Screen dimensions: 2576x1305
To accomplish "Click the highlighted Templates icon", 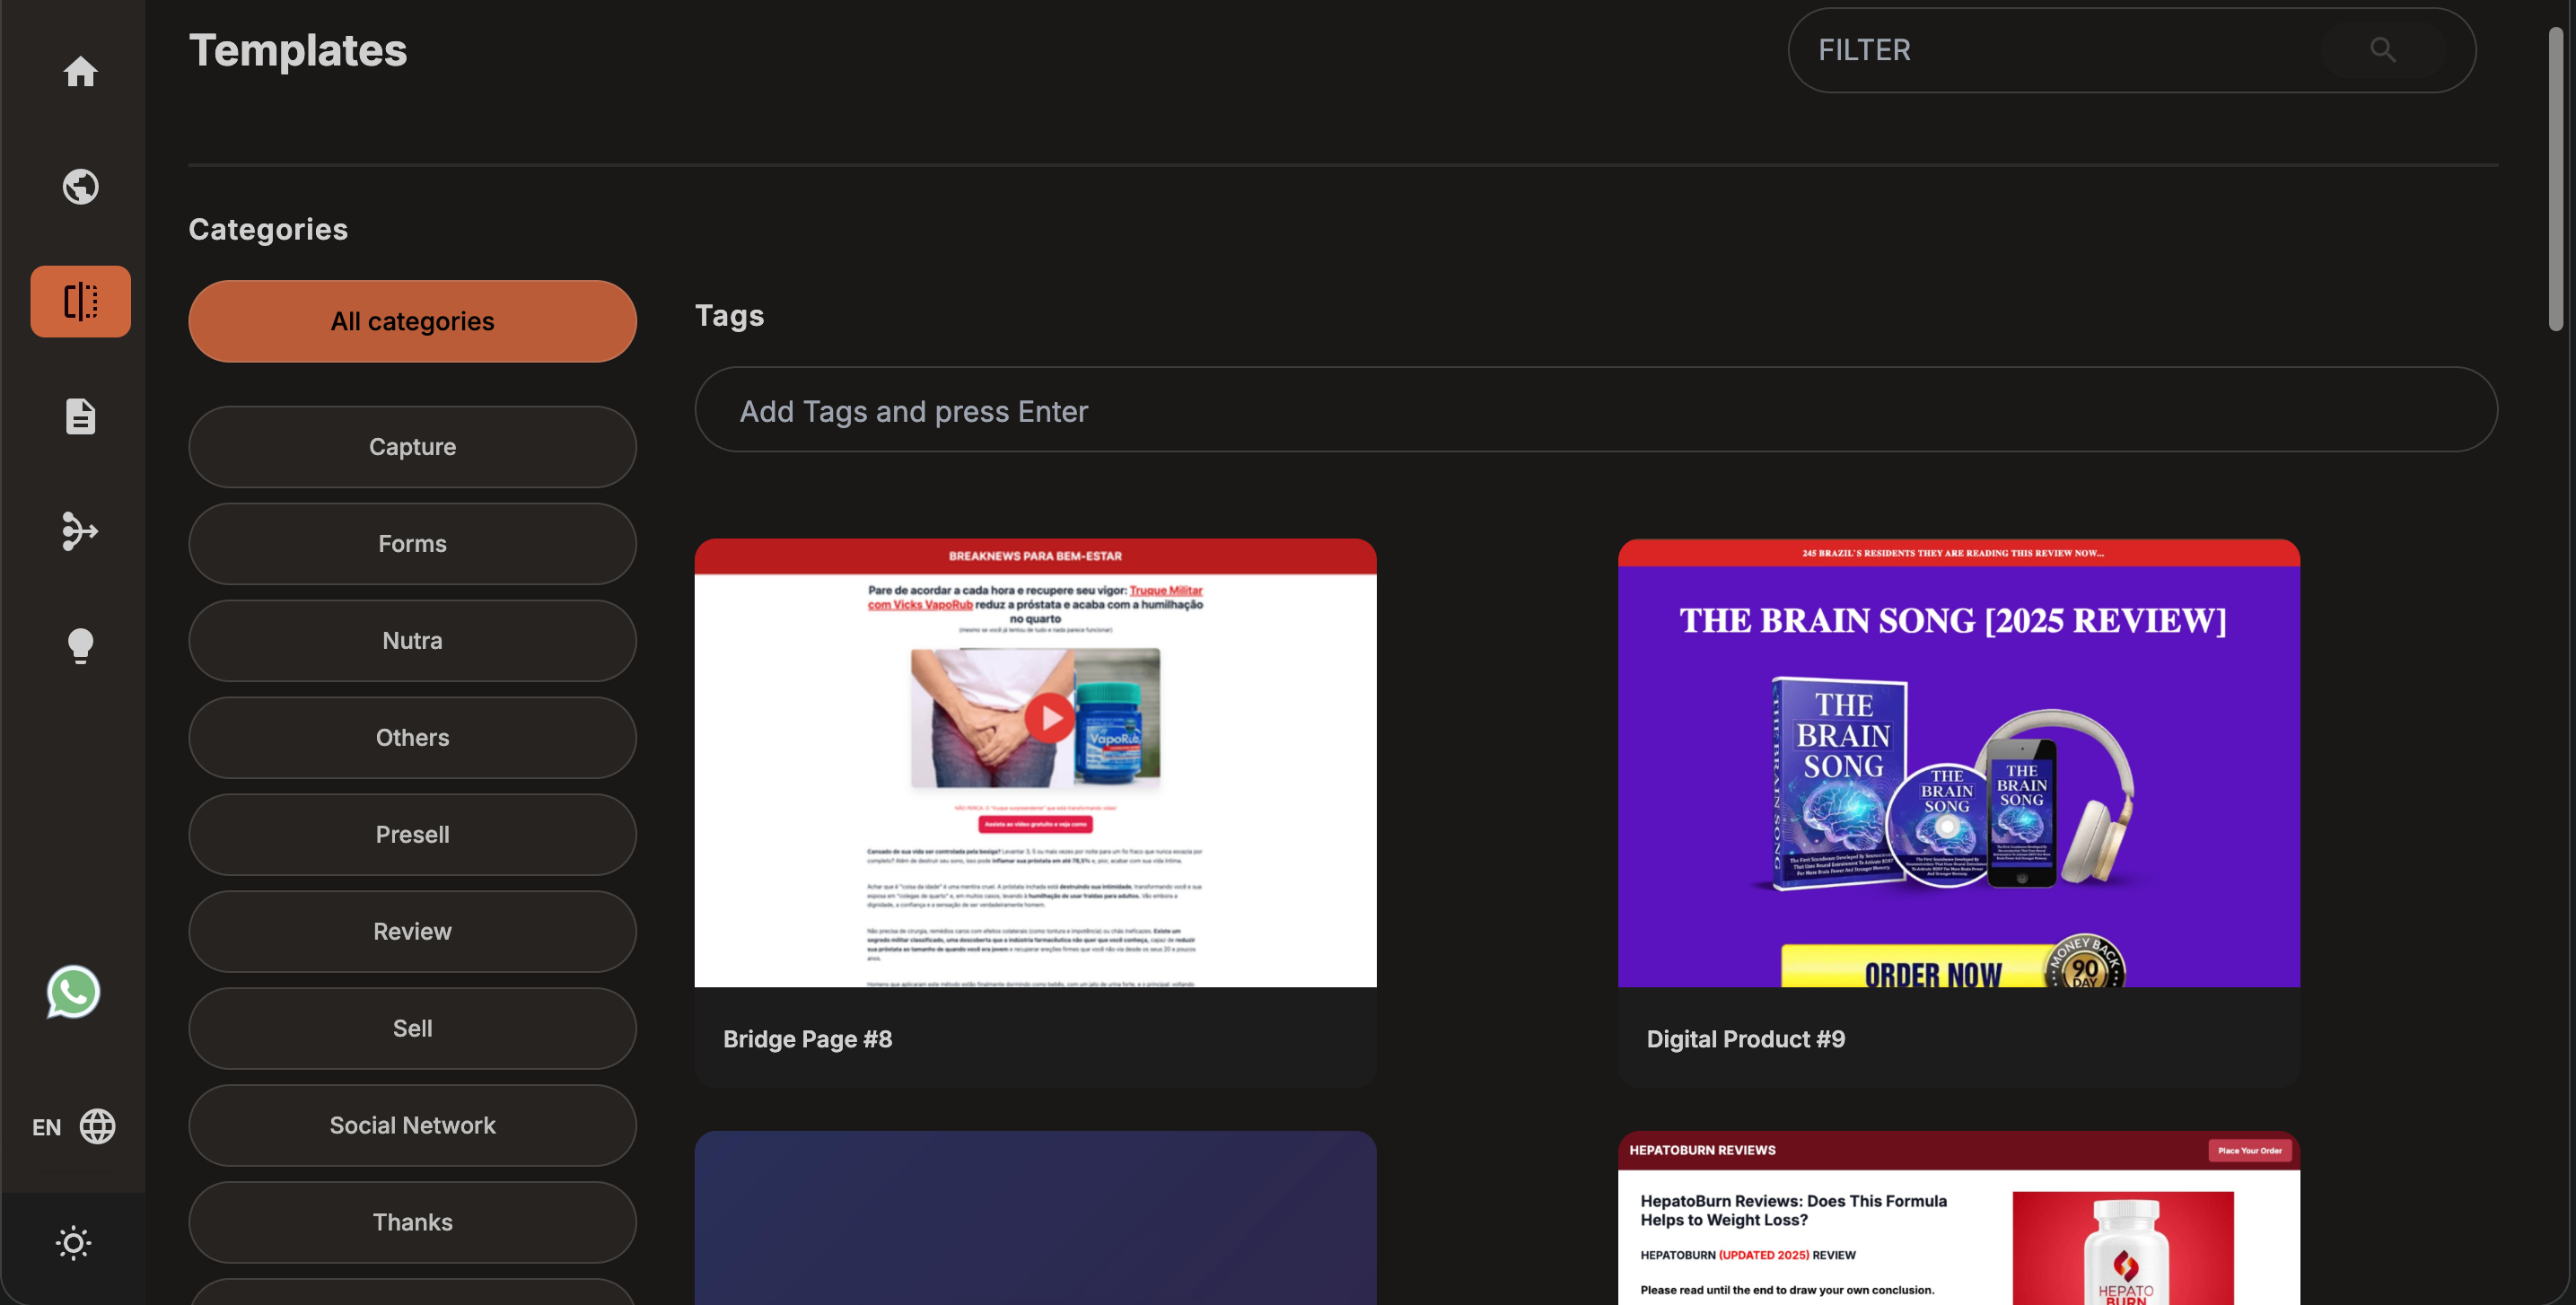I will (80, 300).
